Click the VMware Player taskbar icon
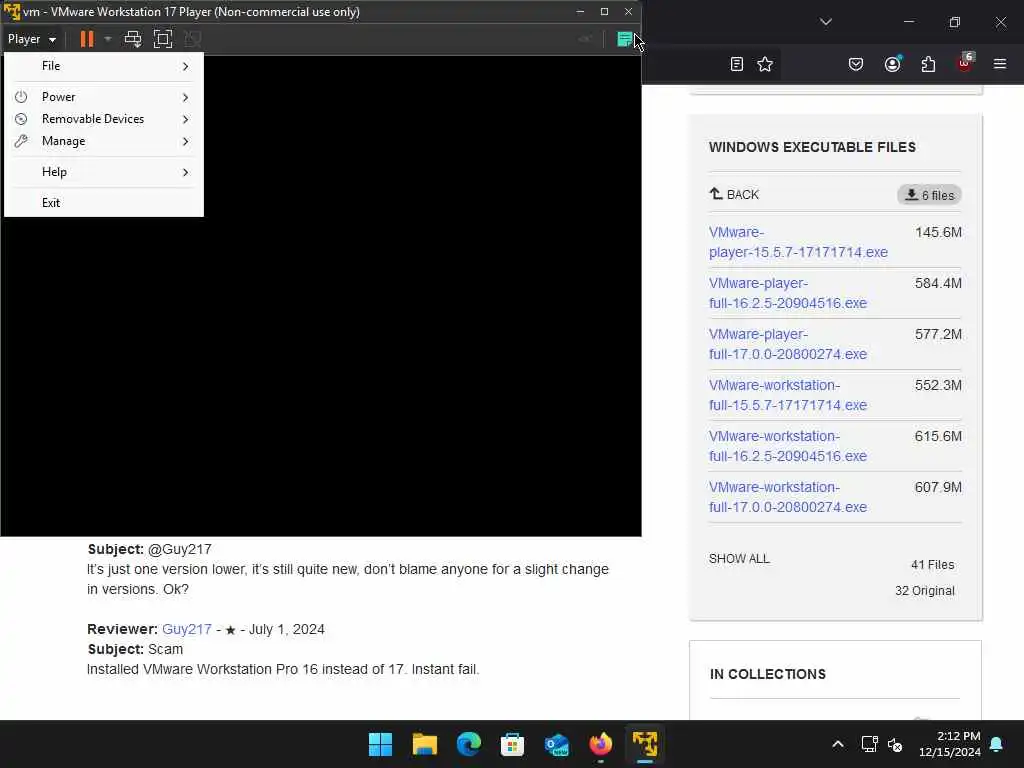This screenshot has height=768, width=1024. 645,744
